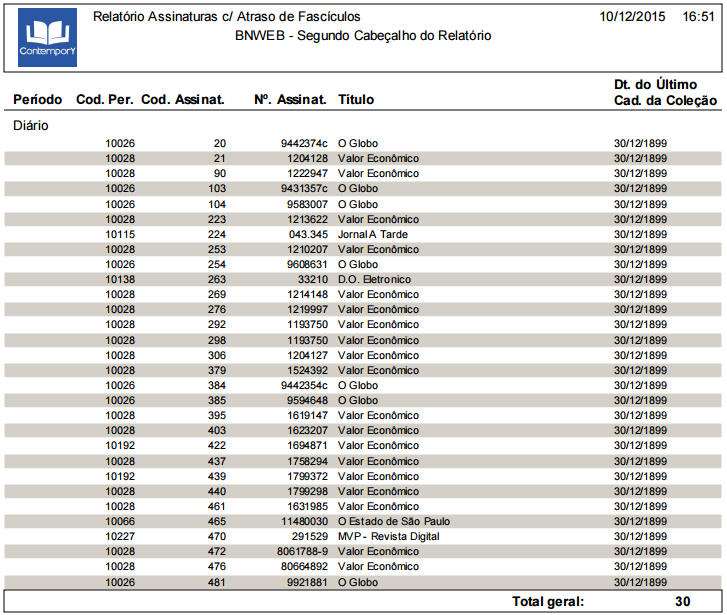Click subscription number 9583007
The width and height of the screenshot is (727, 615).
(x=307, y=204)
